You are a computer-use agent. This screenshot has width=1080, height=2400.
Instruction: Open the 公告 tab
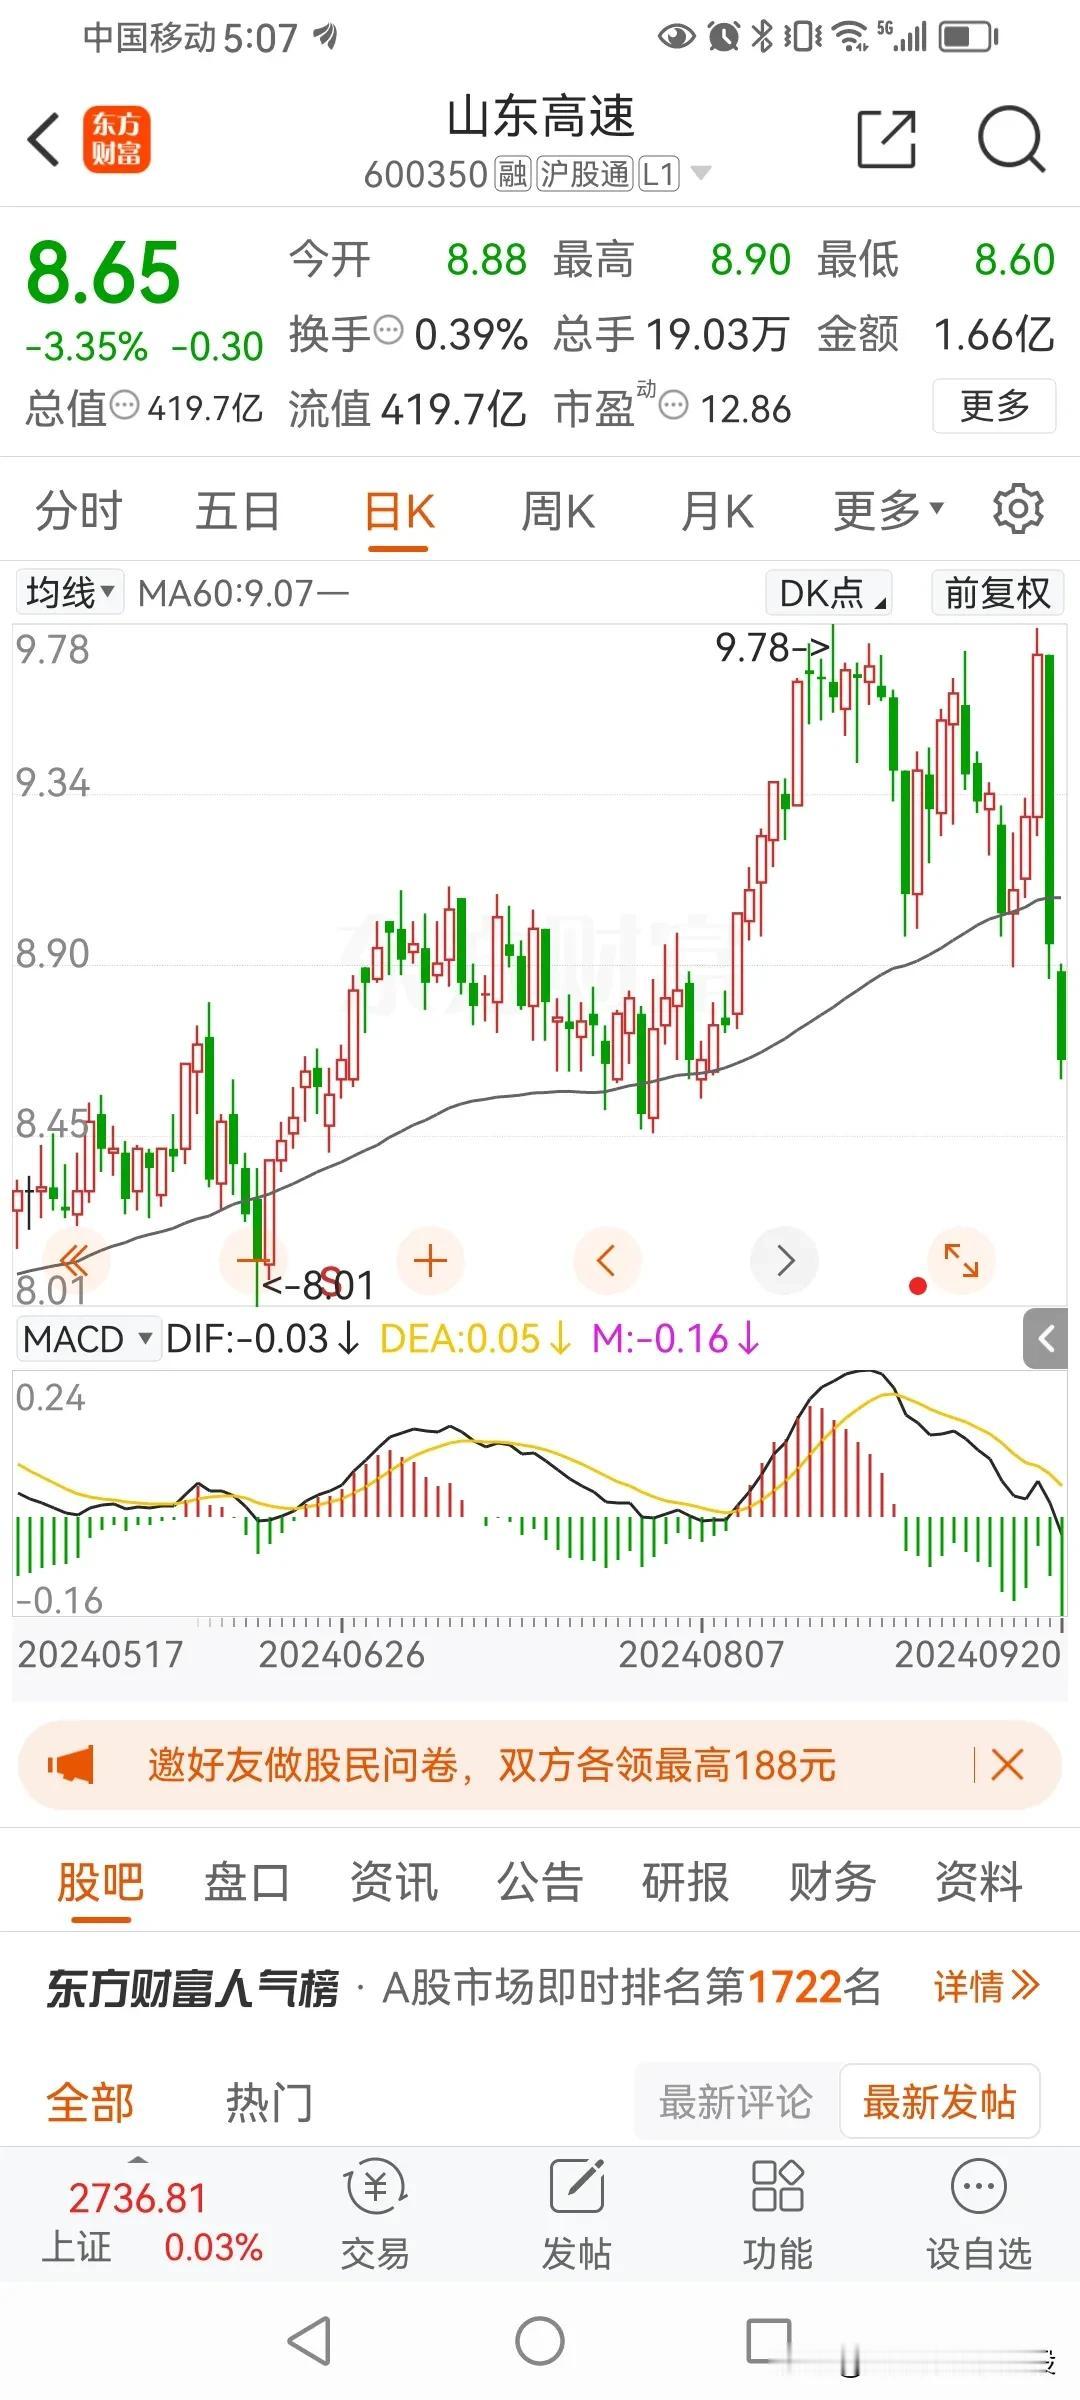(540, 1882)
